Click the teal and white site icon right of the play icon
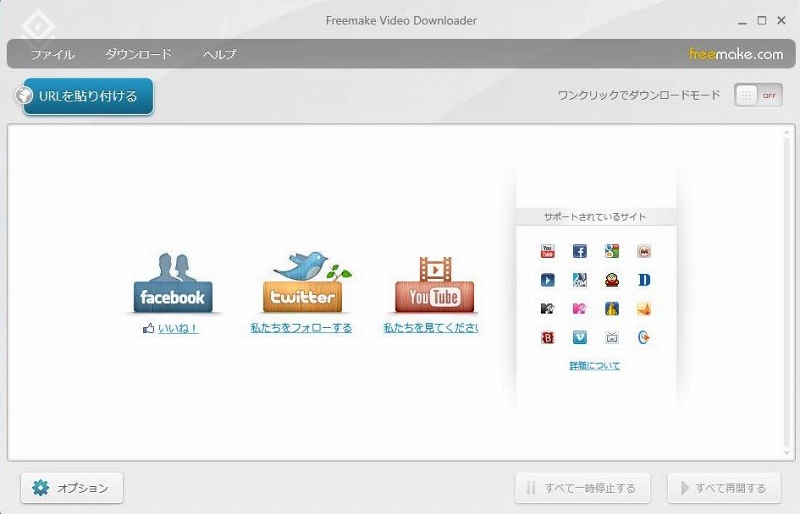The image size is (800, 514). click(580, 280)
